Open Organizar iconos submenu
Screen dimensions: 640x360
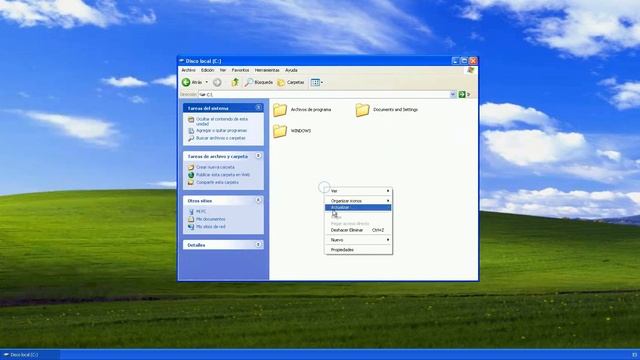pos(358,201)
